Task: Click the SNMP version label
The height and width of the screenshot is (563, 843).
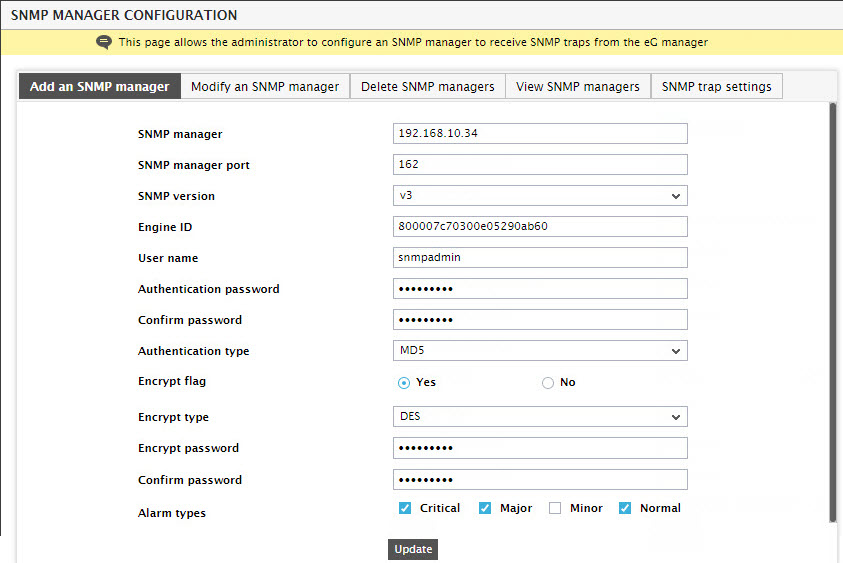Action: click(x=176, y=196)
